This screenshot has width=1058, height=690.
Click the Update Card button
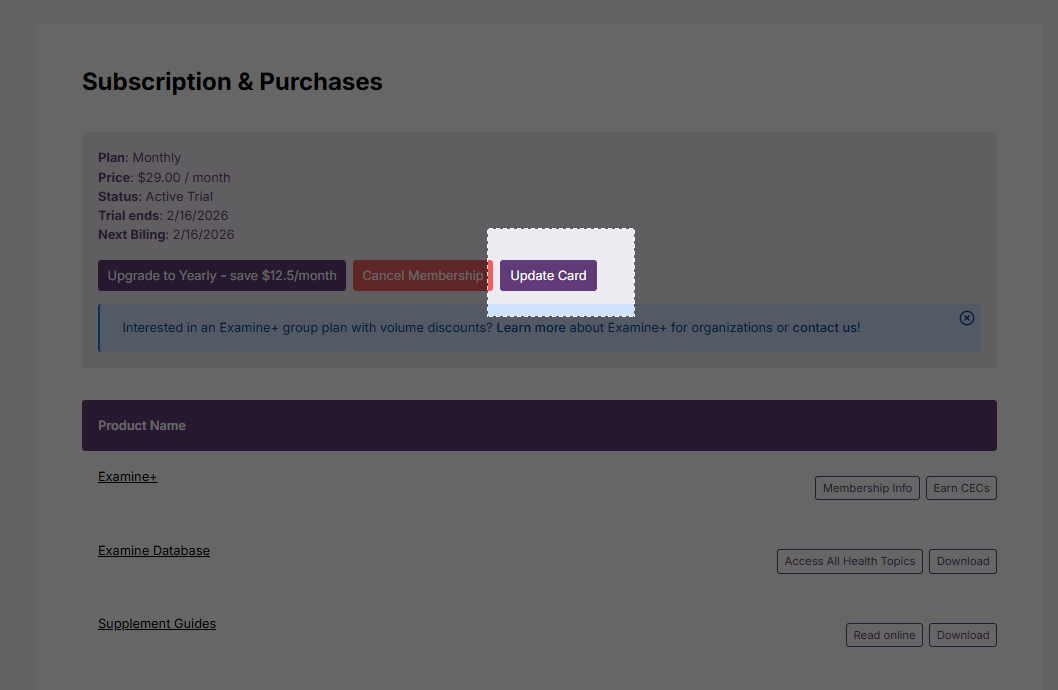(x=548, y=275)
